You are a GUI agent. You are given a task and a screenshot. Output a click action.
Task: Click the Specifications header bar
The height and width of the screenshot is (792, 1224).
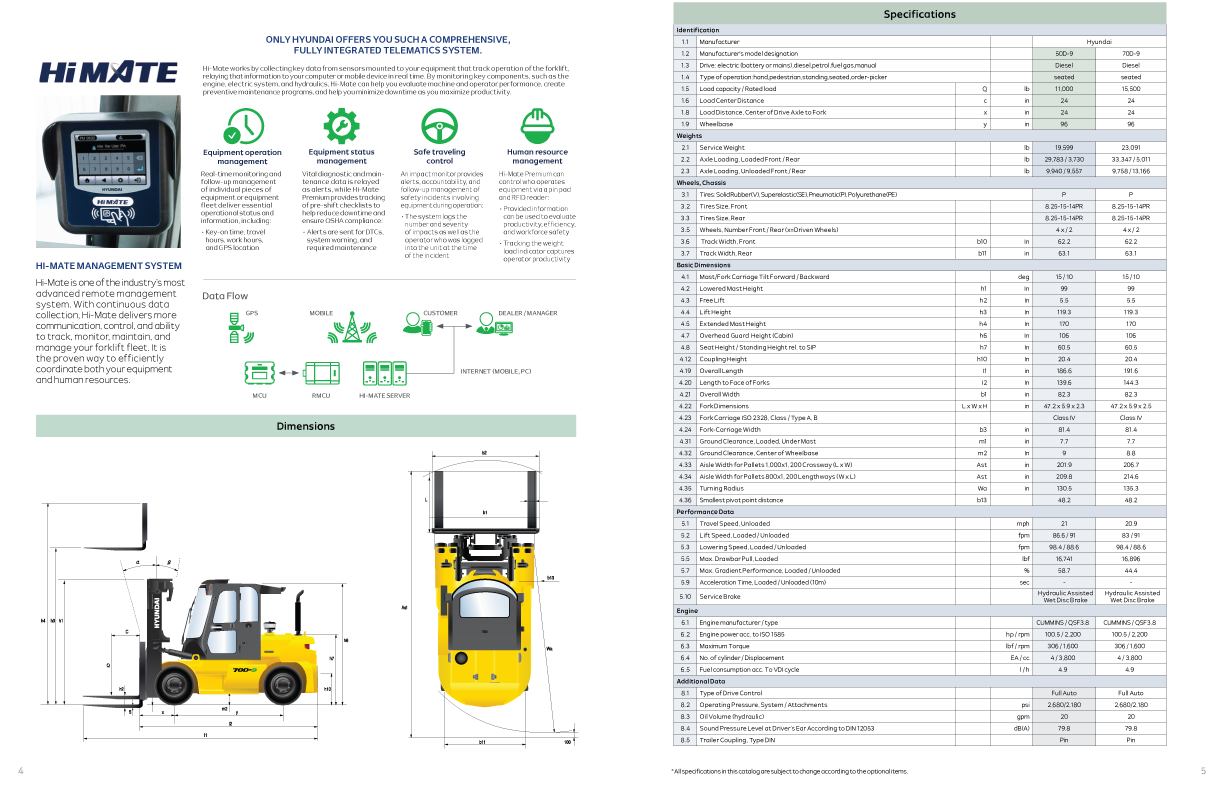[919, 14]
